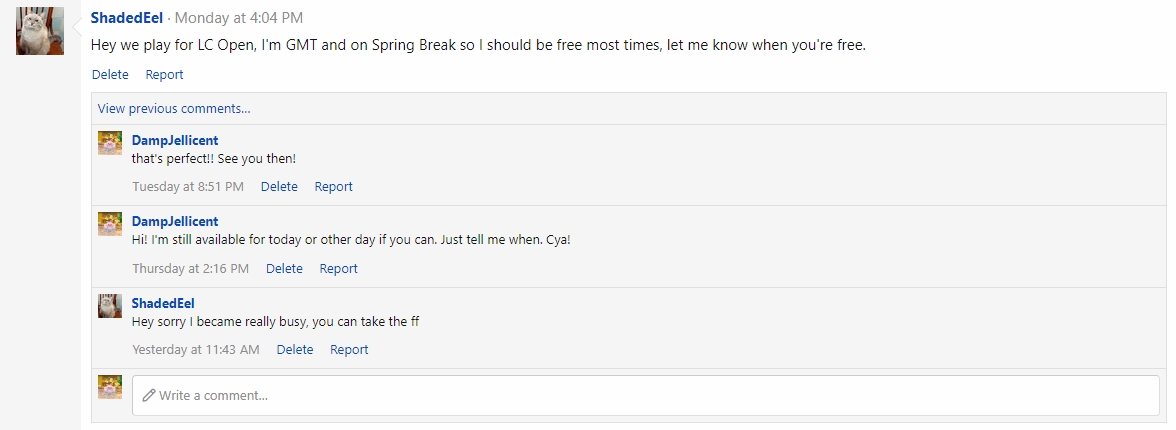1176x430 pixels.
Task: Click ShadedEel's small avatar in comment
Action: [110, 306]
